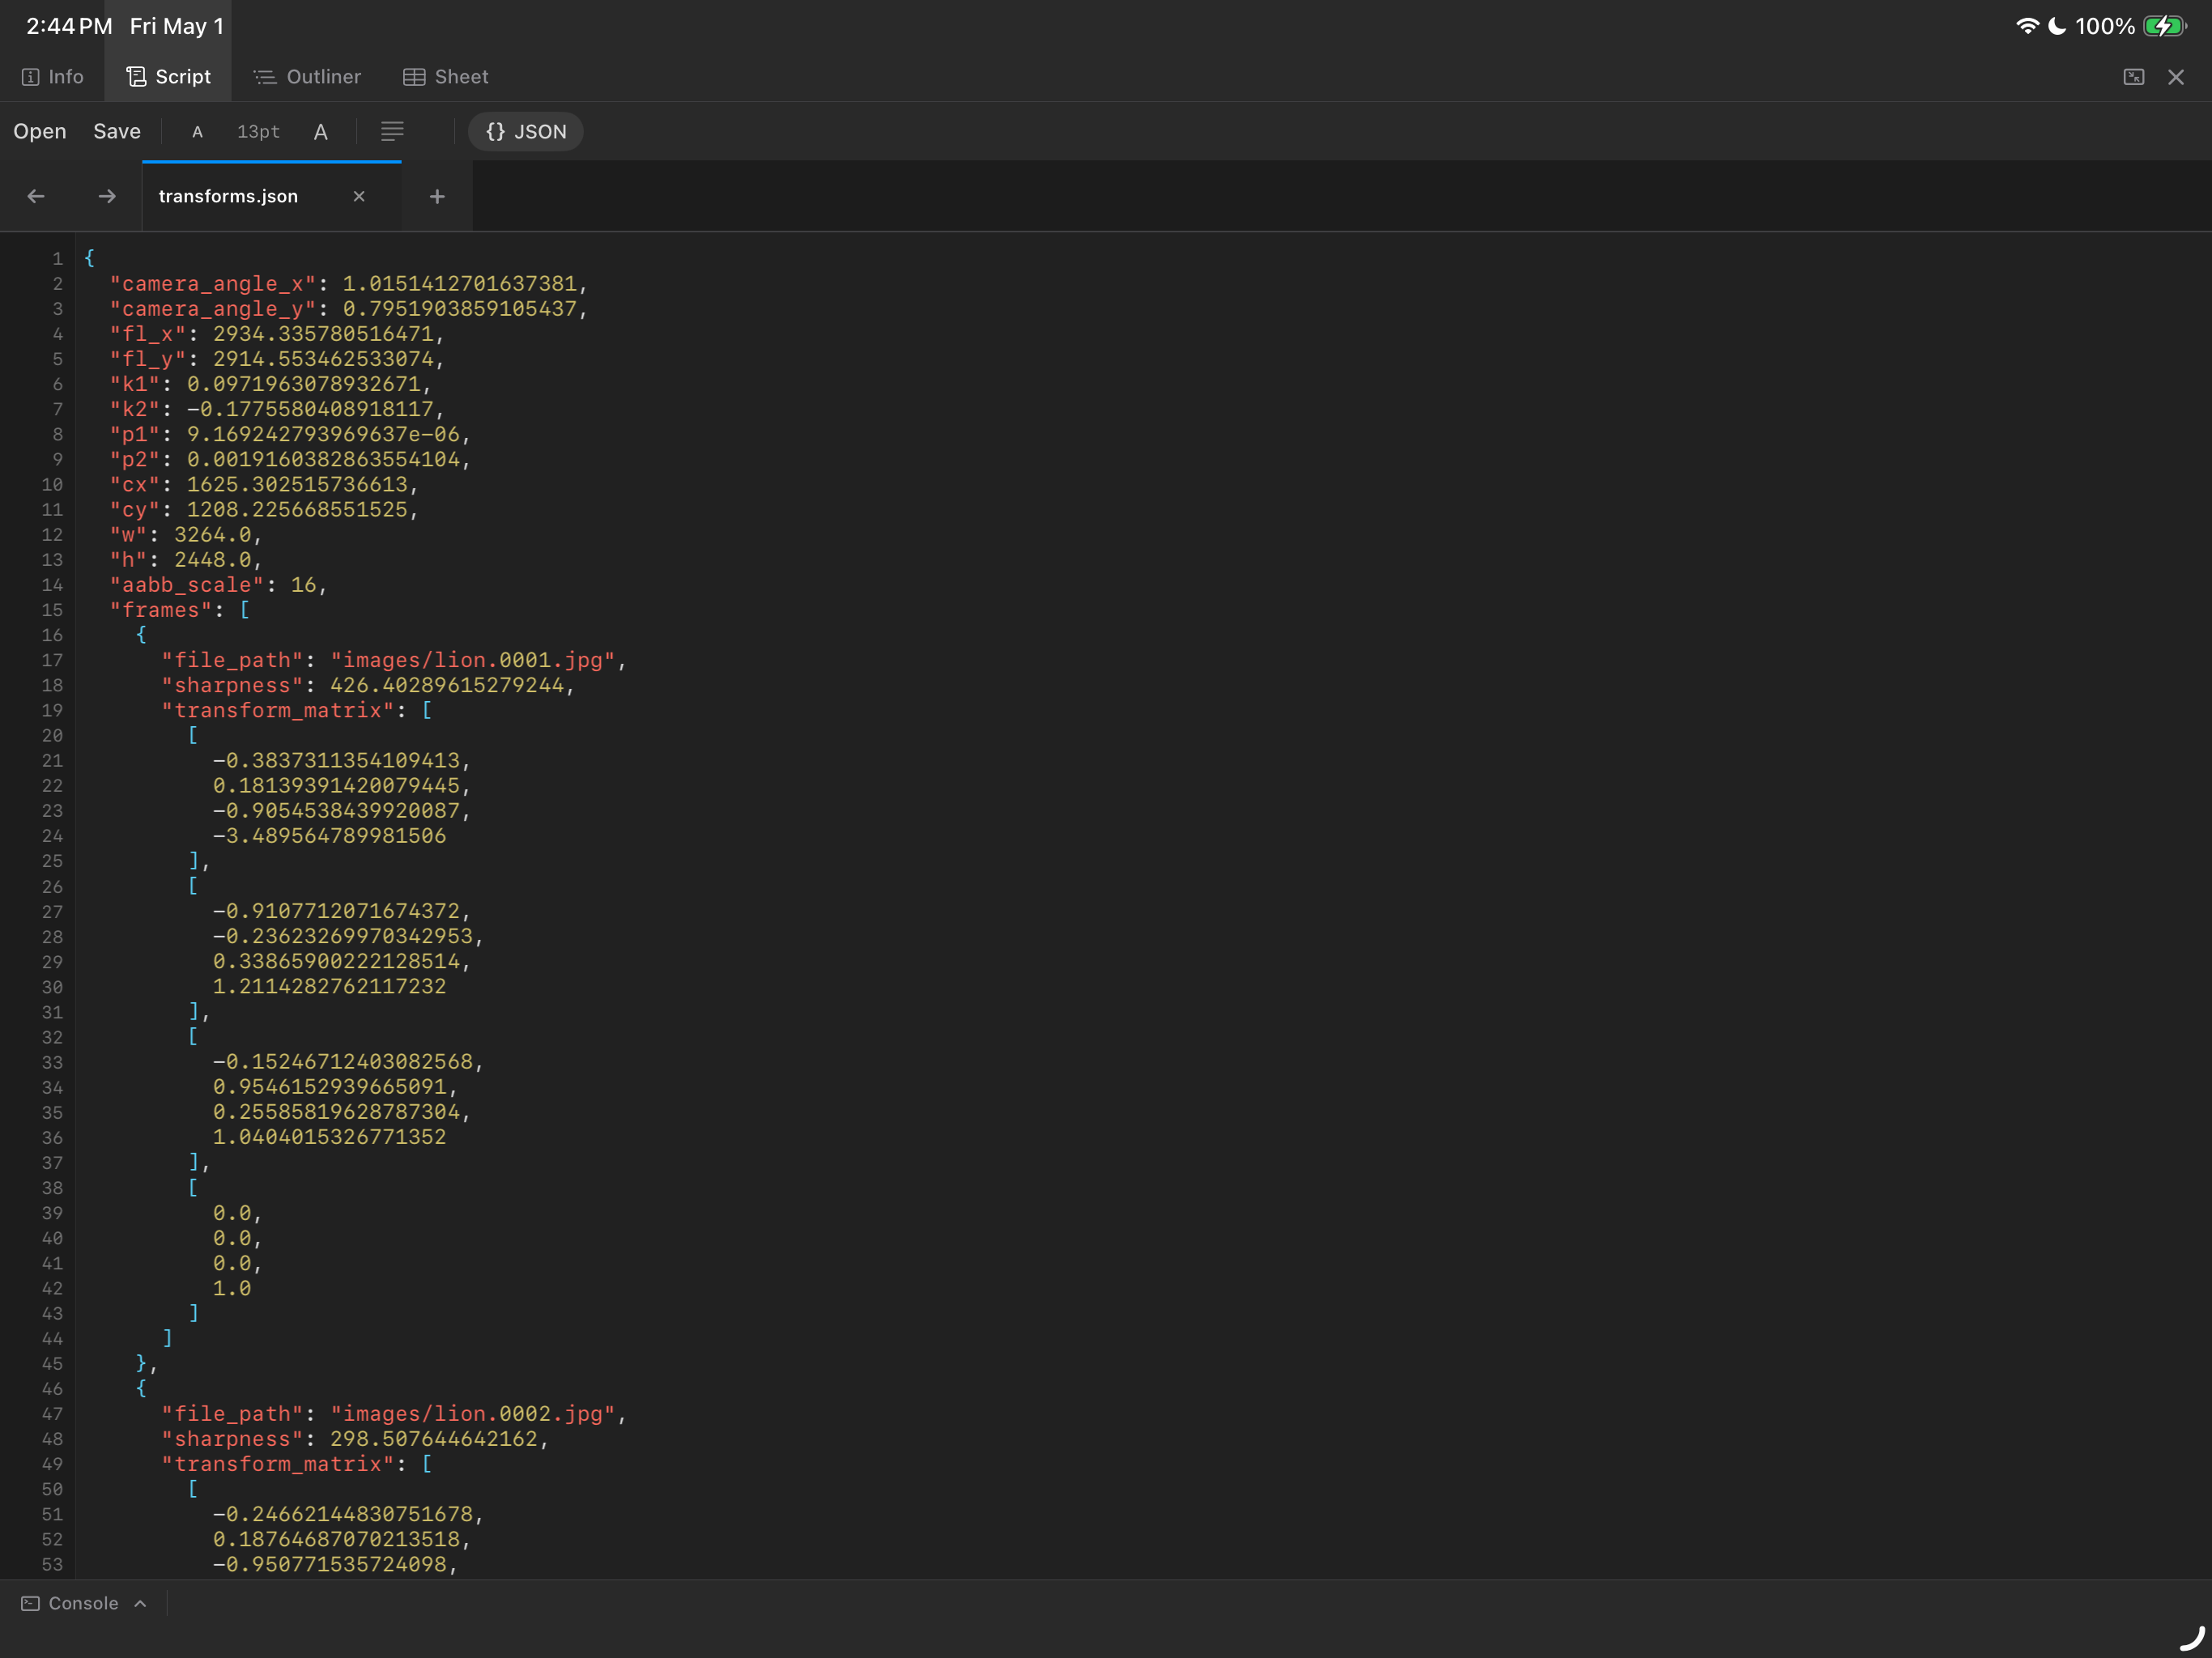Click the Wi-Fi status icon
Image resolution: width=2212 pixels, height=1658 pixels.
click(x=2027, y=26)
